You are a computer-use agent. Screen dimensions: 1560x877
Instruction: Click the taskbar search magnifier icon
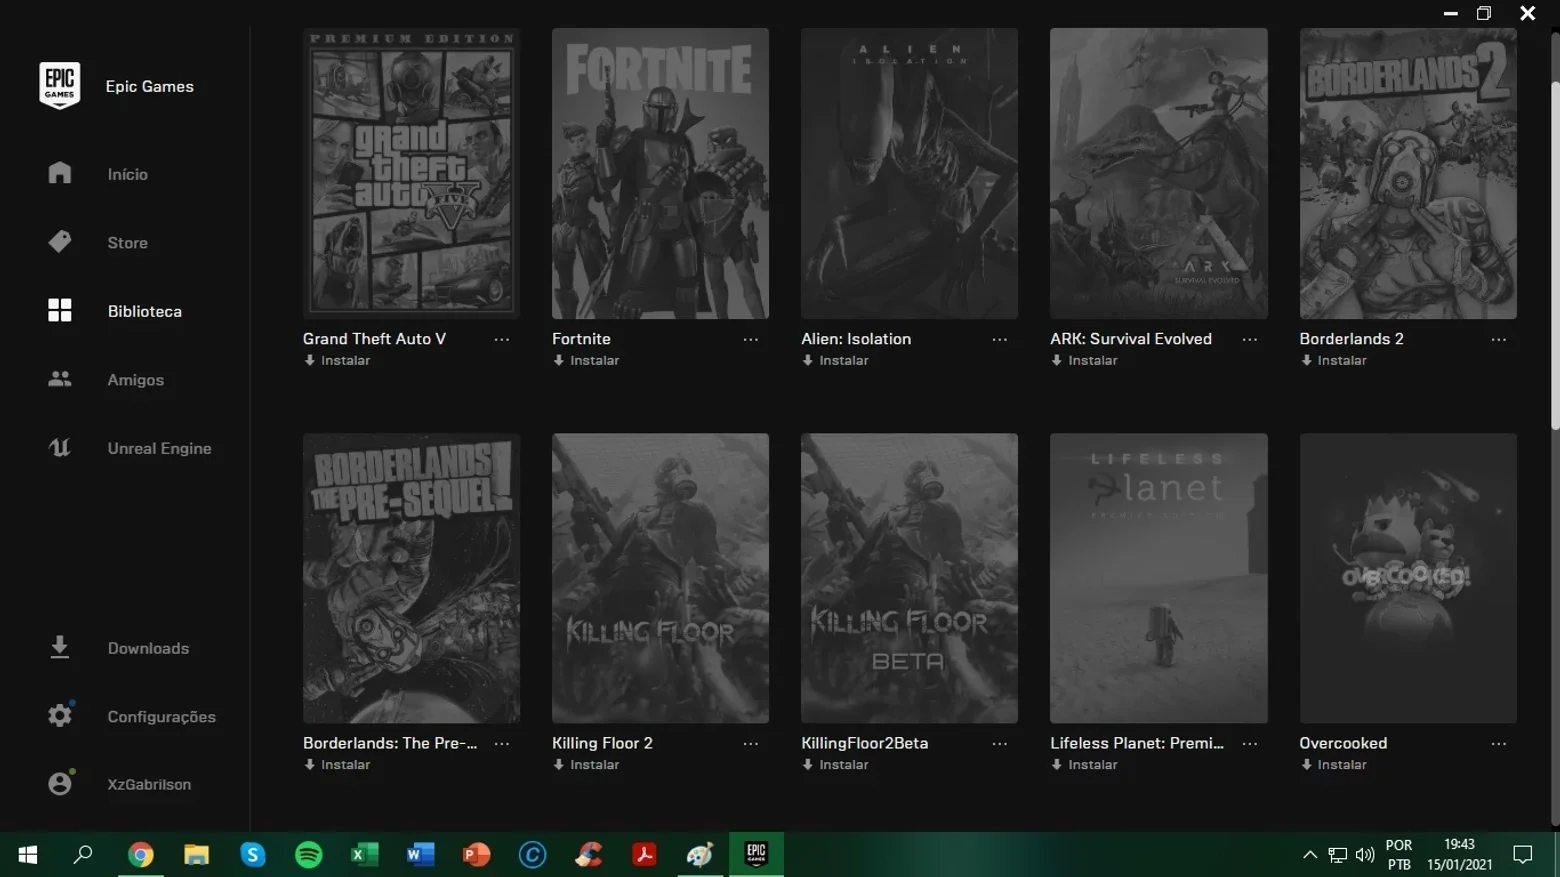click(x=84, y=855)
